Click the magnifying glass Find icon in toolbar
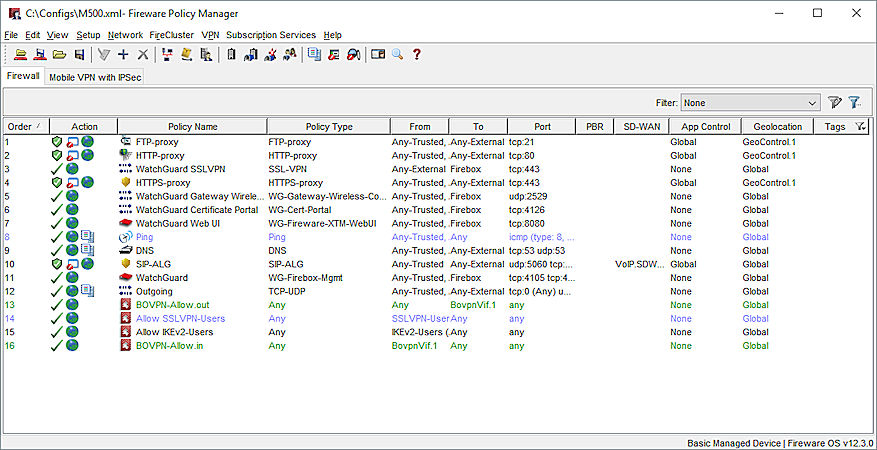Image resolution: width=877 pixels, height=450 pixels. (397, 55)
